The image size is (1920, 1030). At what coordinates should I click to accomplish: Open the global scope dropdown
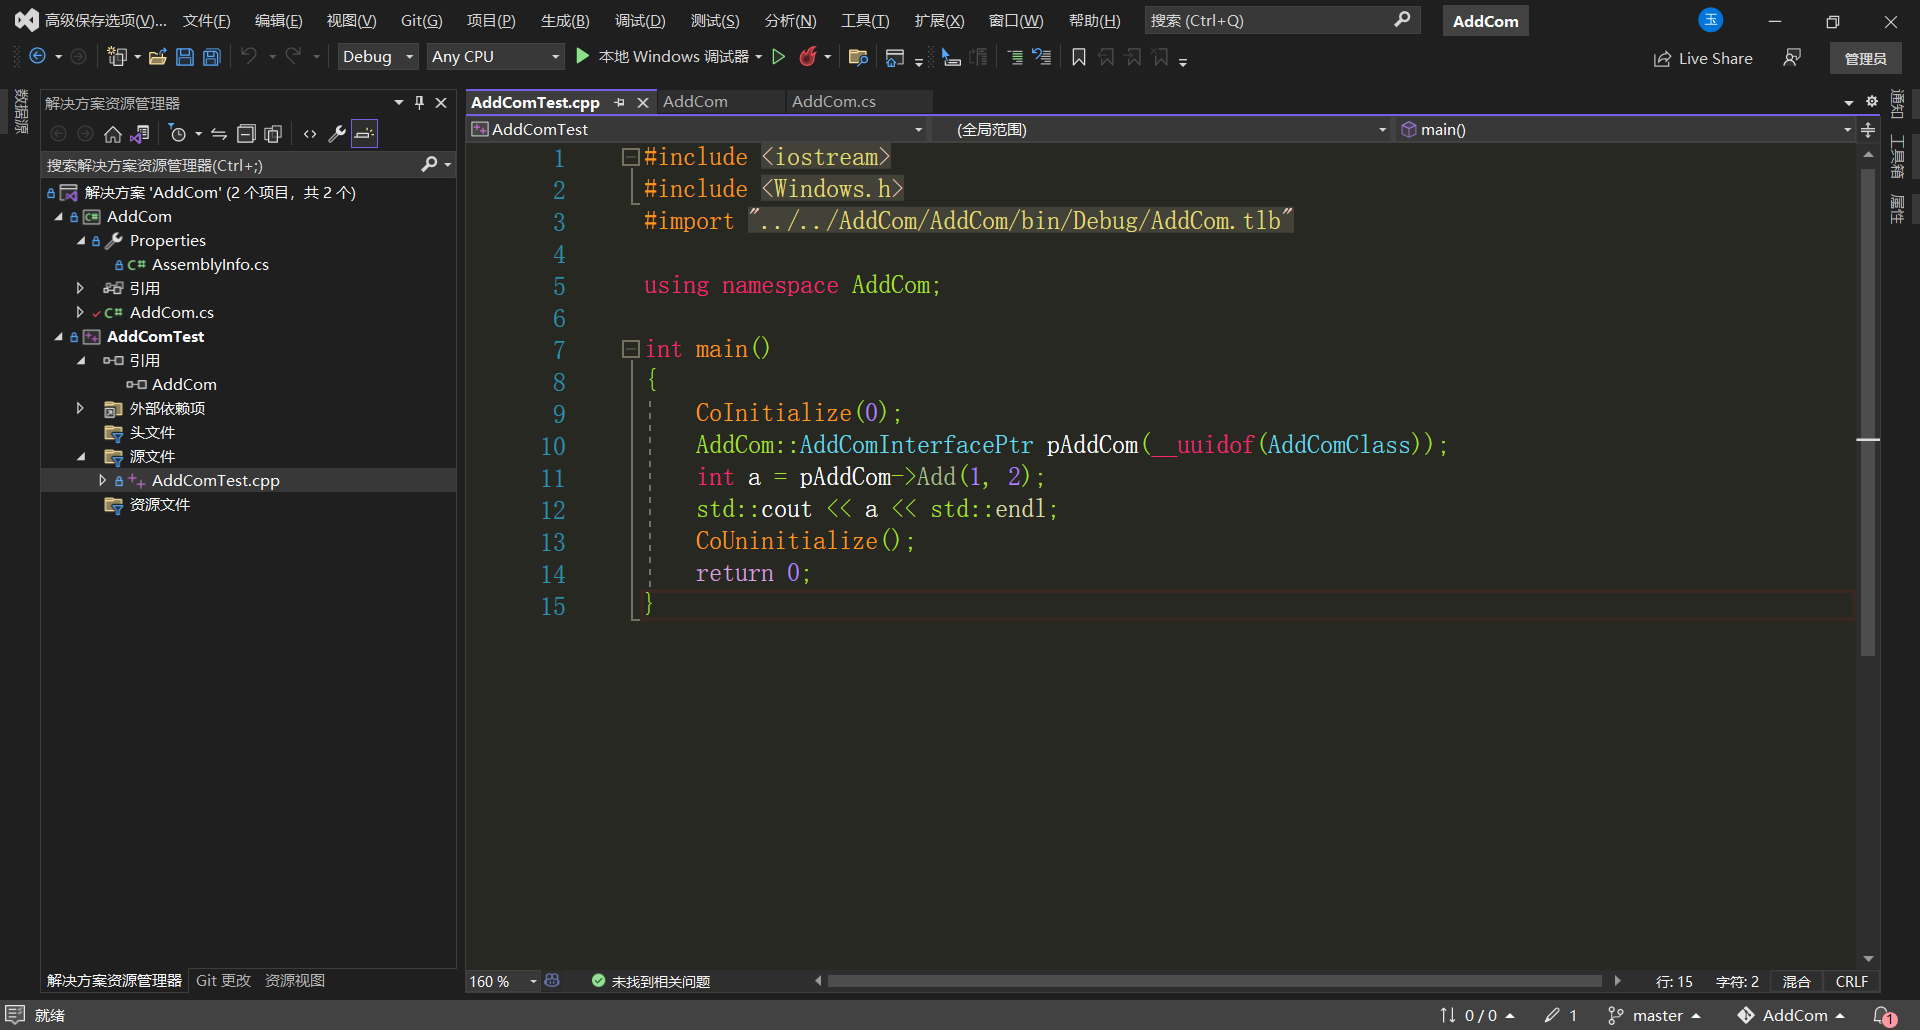pyautogui.click(x=1162, y=130)
